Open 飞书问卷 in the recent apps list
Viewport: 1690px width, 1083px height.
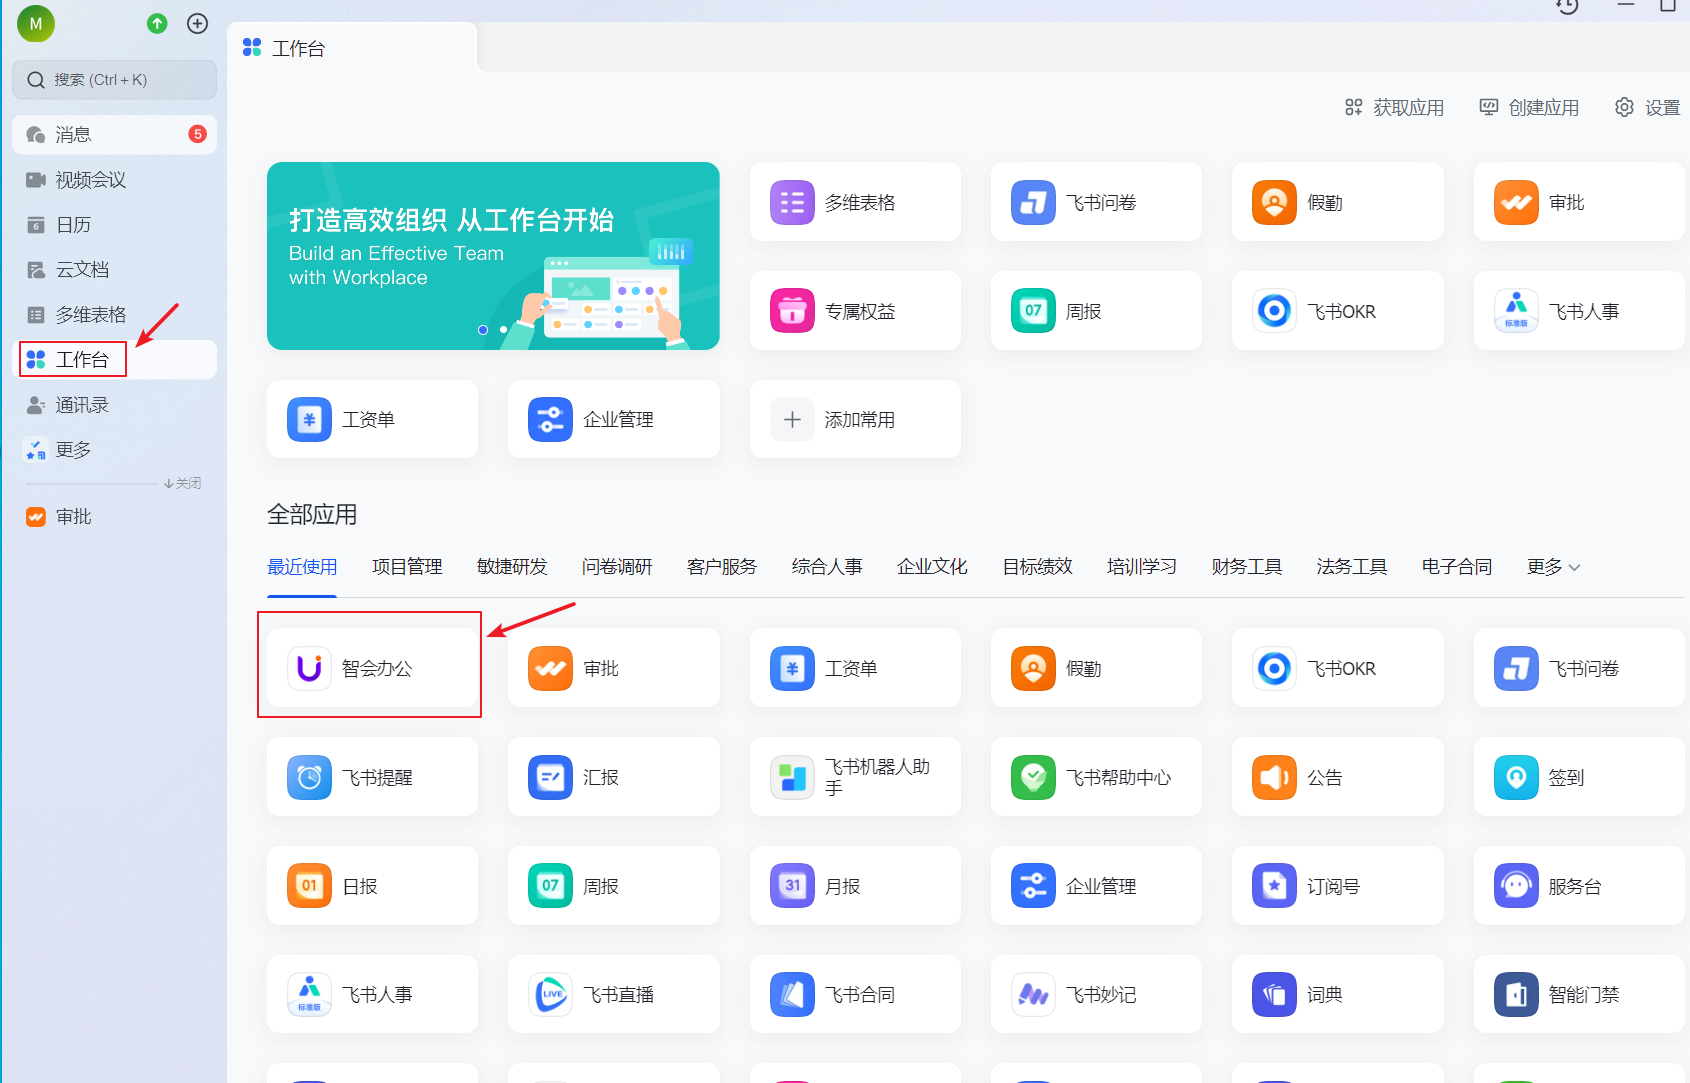[x=1579, y=668]
